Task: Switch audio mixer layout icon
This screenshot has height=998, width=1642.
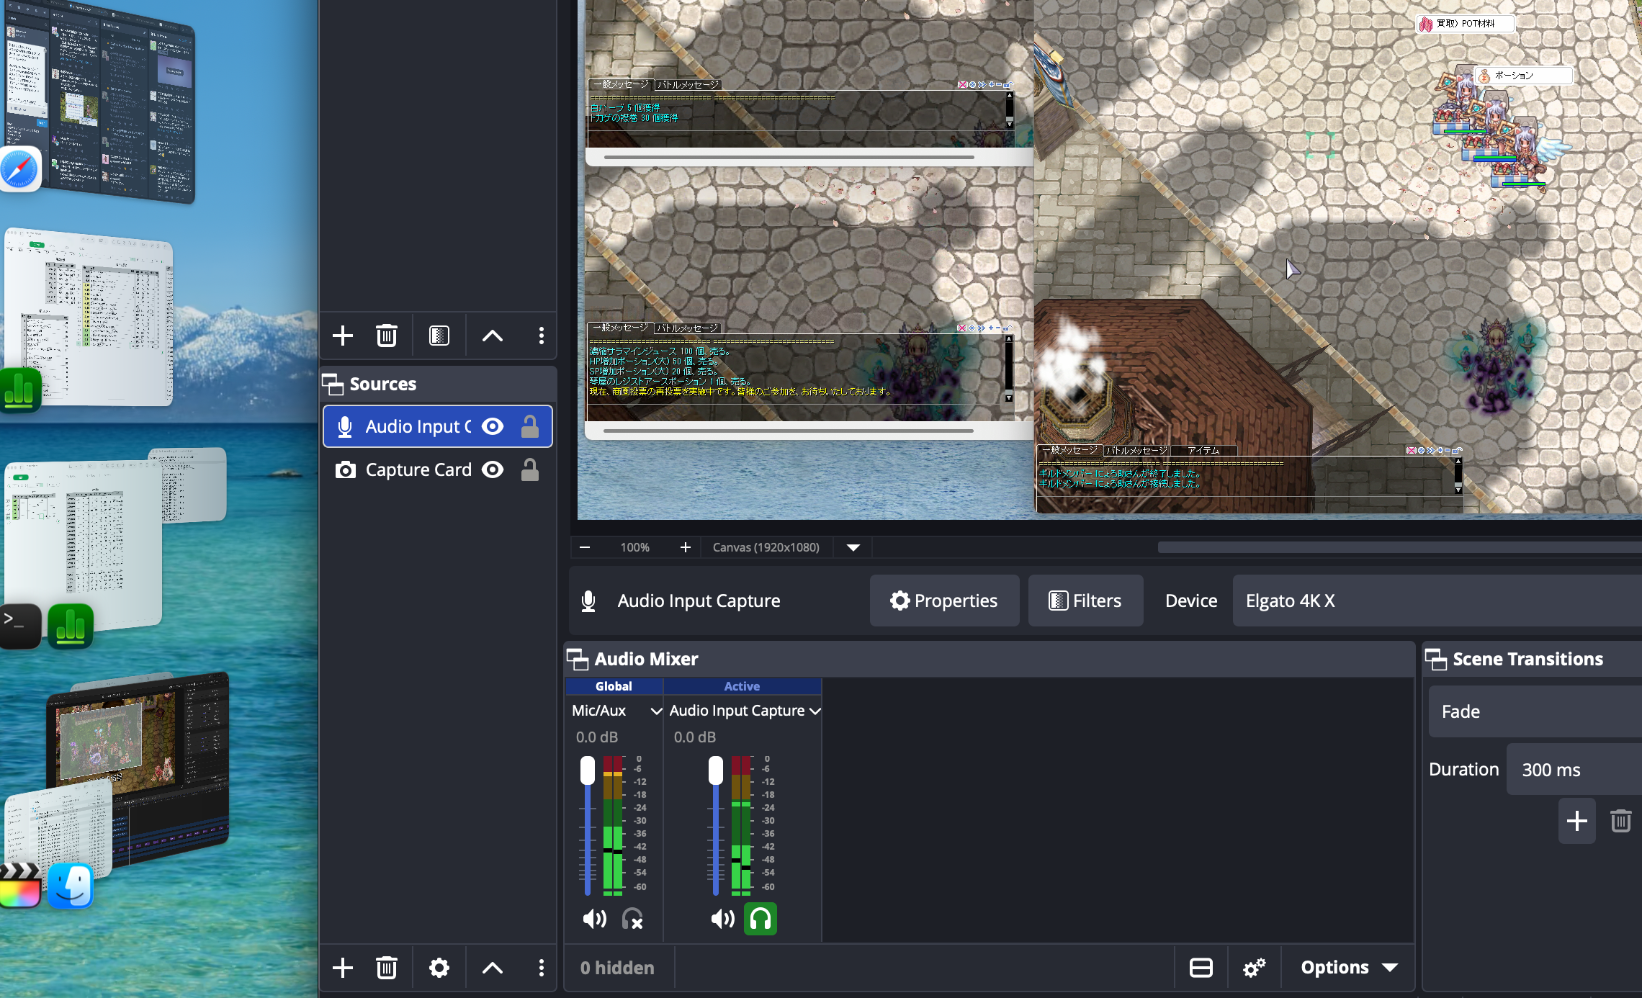Action: [1201, 968]
